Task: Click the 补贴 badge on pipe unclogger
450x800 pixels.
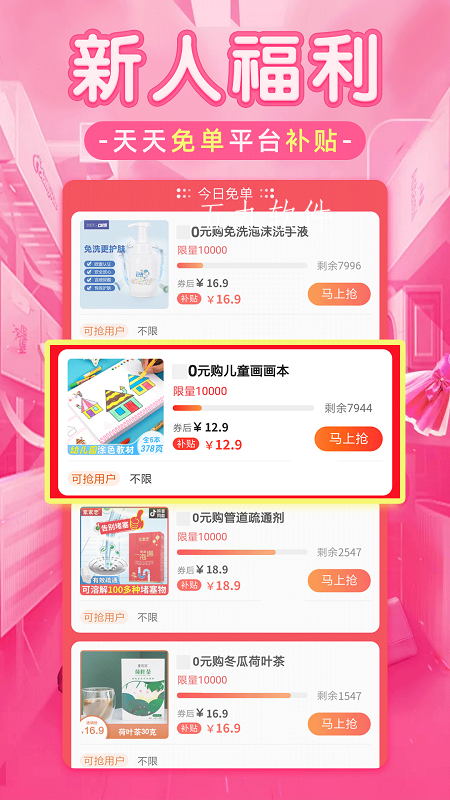Action: [189, 585]
